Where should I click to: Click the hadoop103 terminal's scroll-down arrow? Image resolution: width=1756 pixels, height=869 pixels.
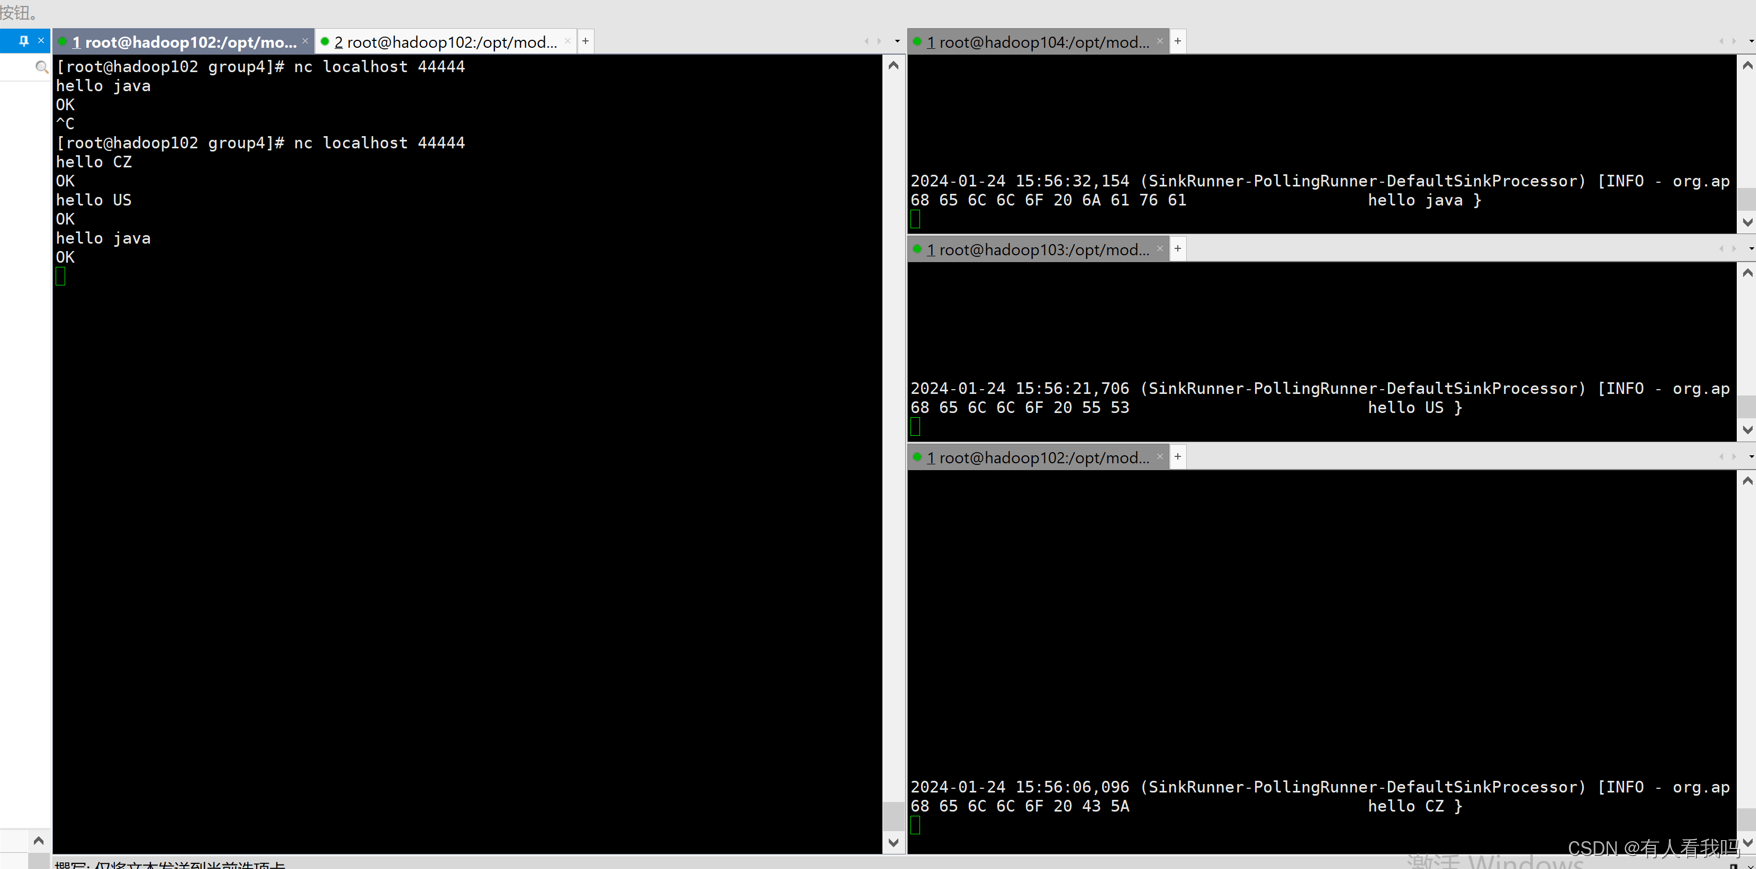tap(1747, 430)
